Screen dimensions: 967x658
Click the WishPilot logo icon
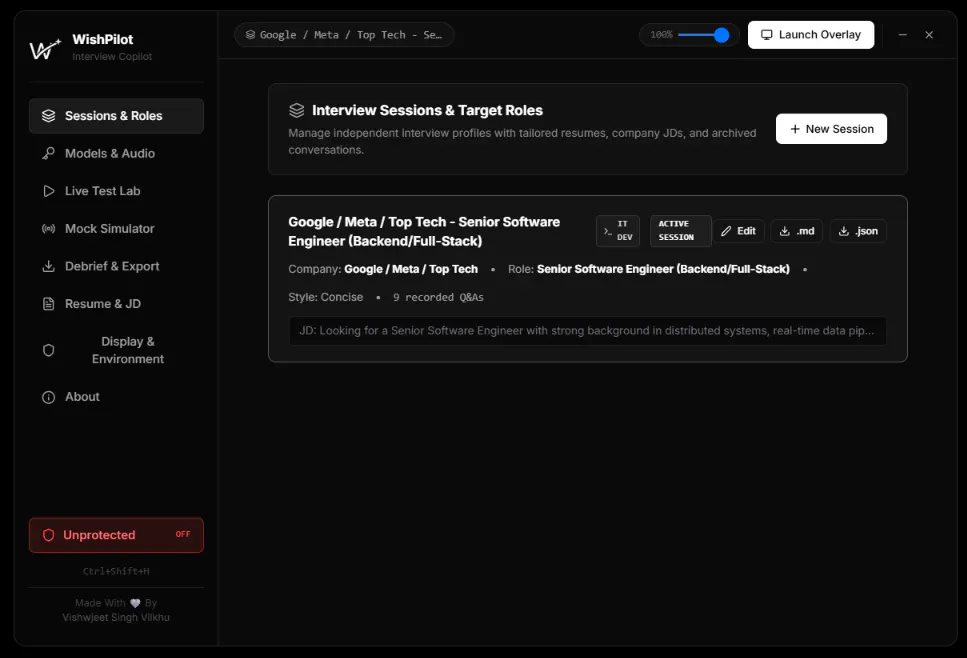45,48
